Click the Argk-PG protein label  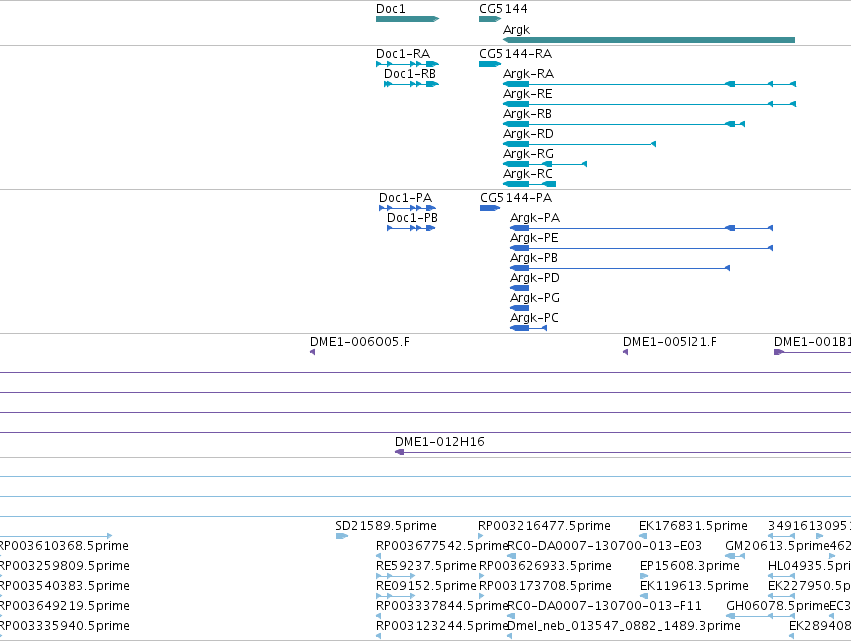tap(535, 298)
